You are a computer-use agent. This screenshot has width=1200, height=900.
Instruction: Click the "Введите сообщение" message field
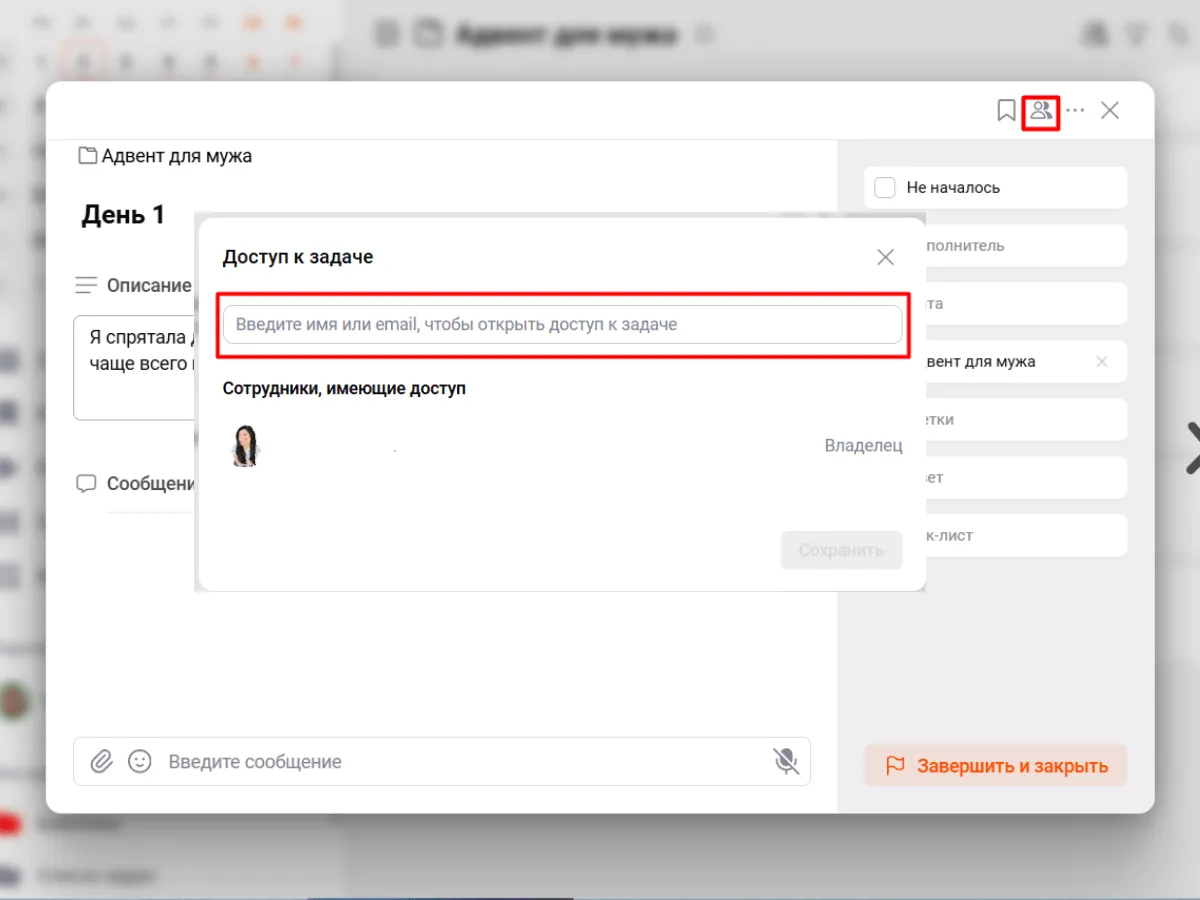[460, 762]
